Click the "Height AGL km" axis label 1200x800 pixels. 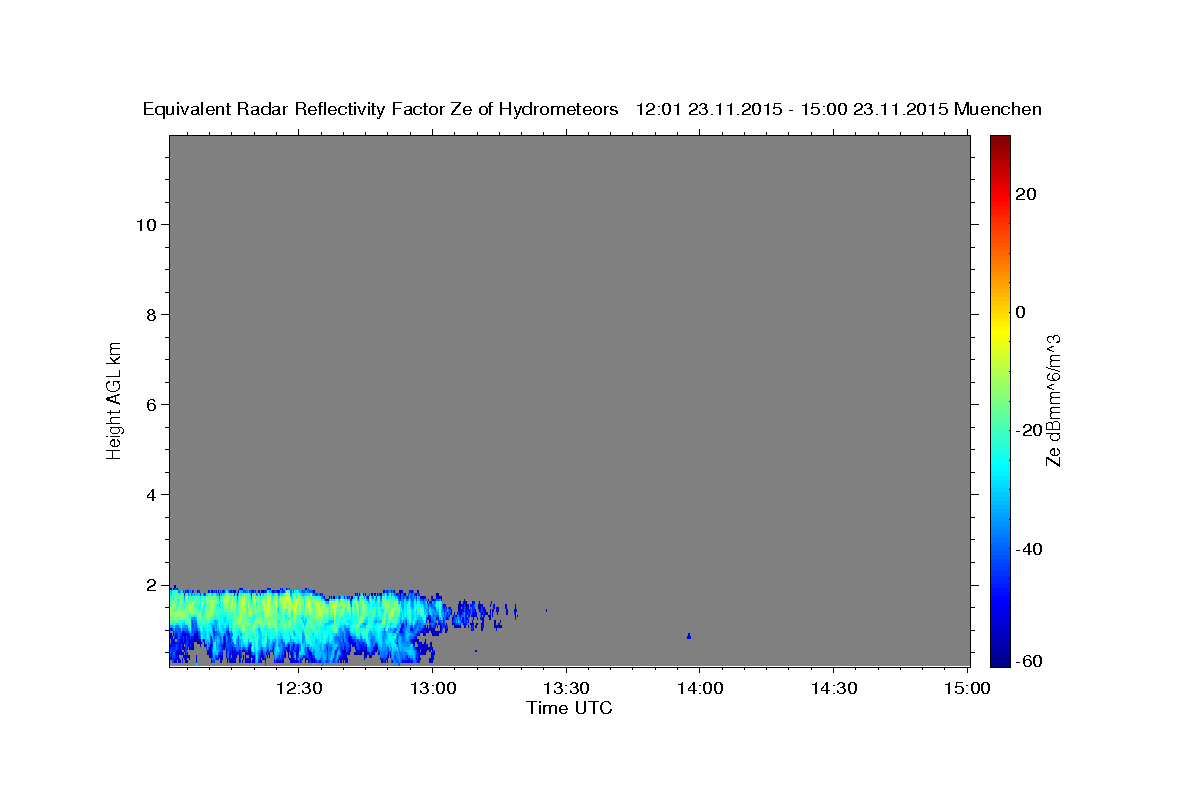[114, 399]
